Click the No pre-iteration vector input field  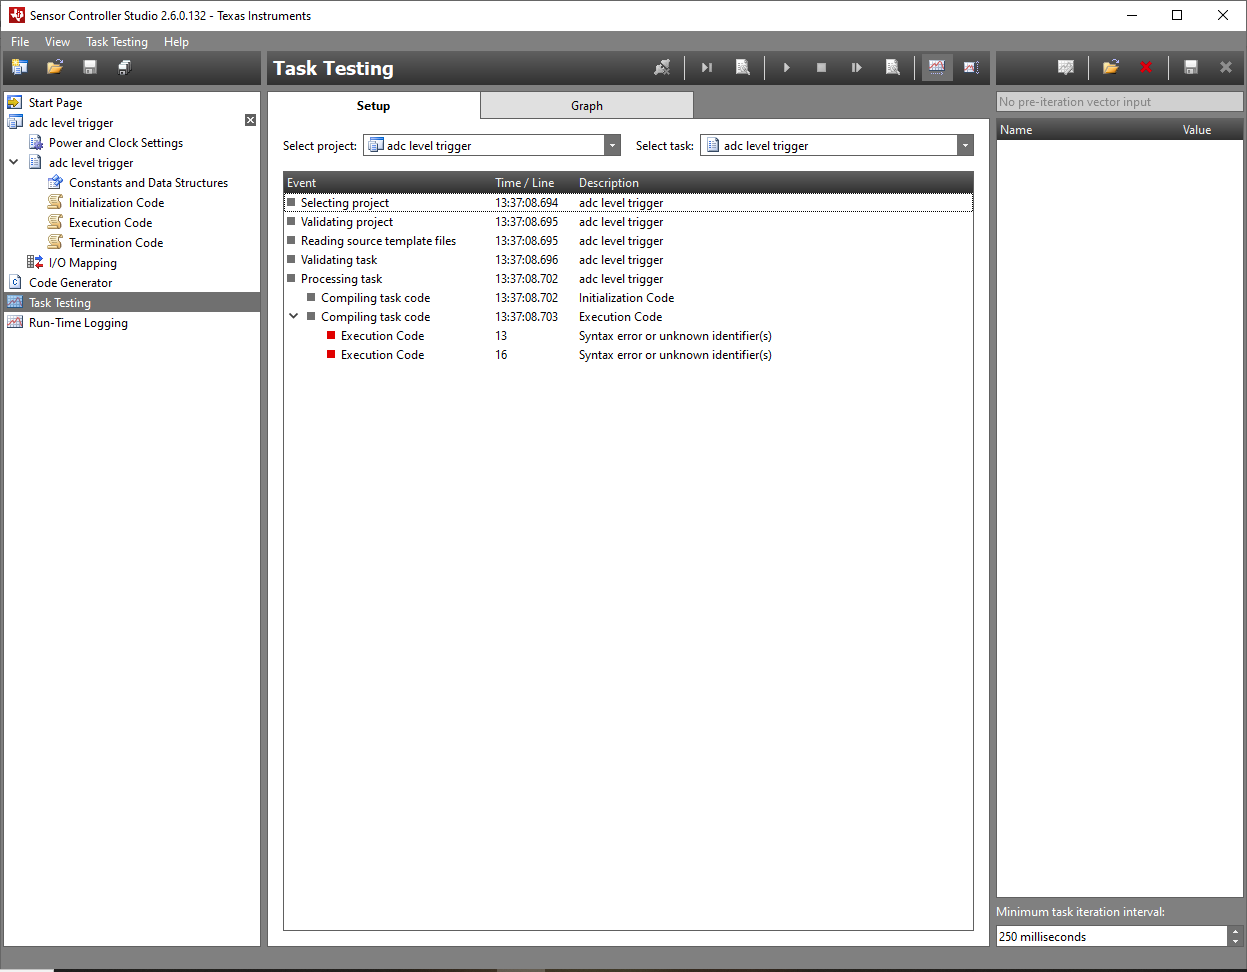pyautogui.click(x=1120, y=101)
